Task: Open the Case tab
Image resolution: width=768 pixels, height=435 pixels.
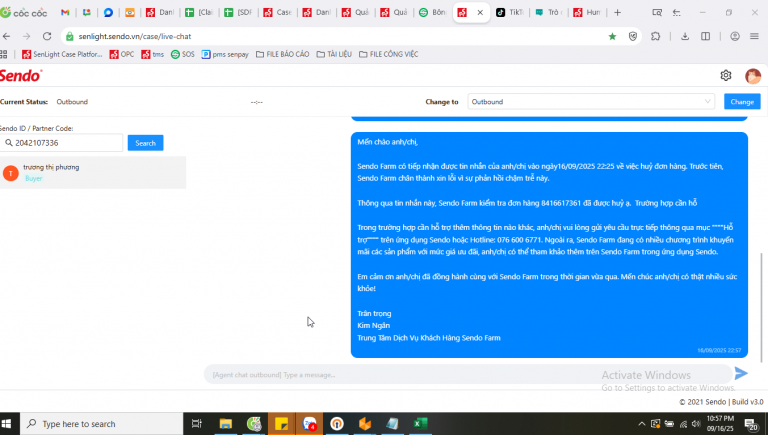Action: pyautogui.click(x=278, y=13)
